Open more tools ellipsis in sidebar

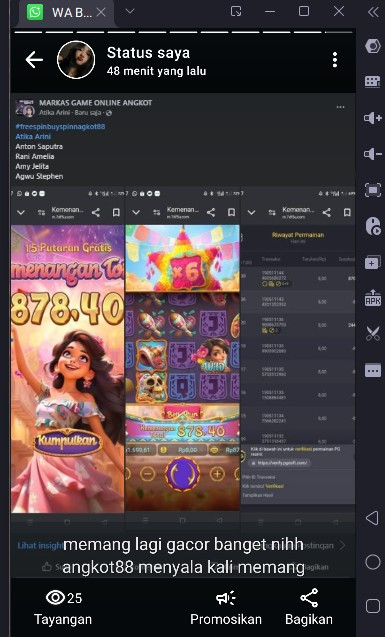click(x=372, y=370)
